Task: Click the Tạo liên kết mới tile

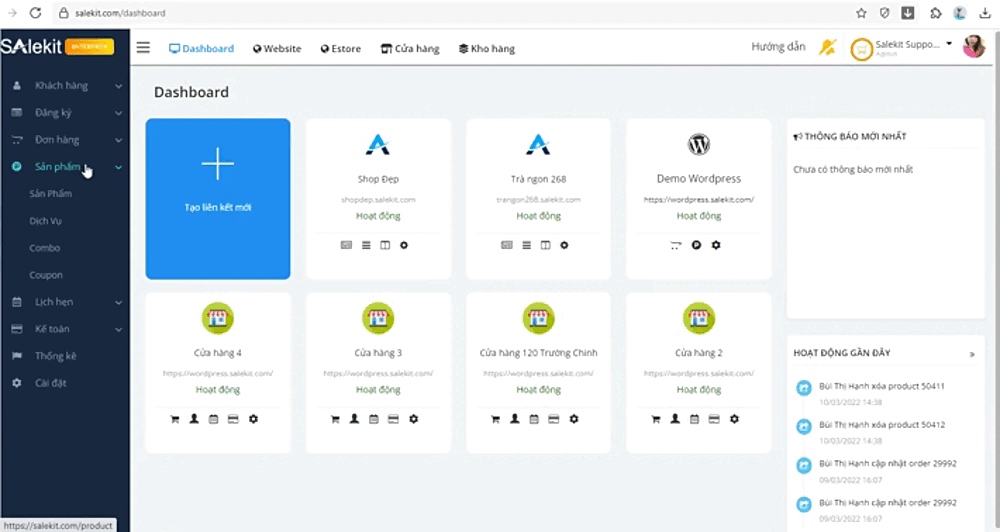Action: click(x=218, y=199)
